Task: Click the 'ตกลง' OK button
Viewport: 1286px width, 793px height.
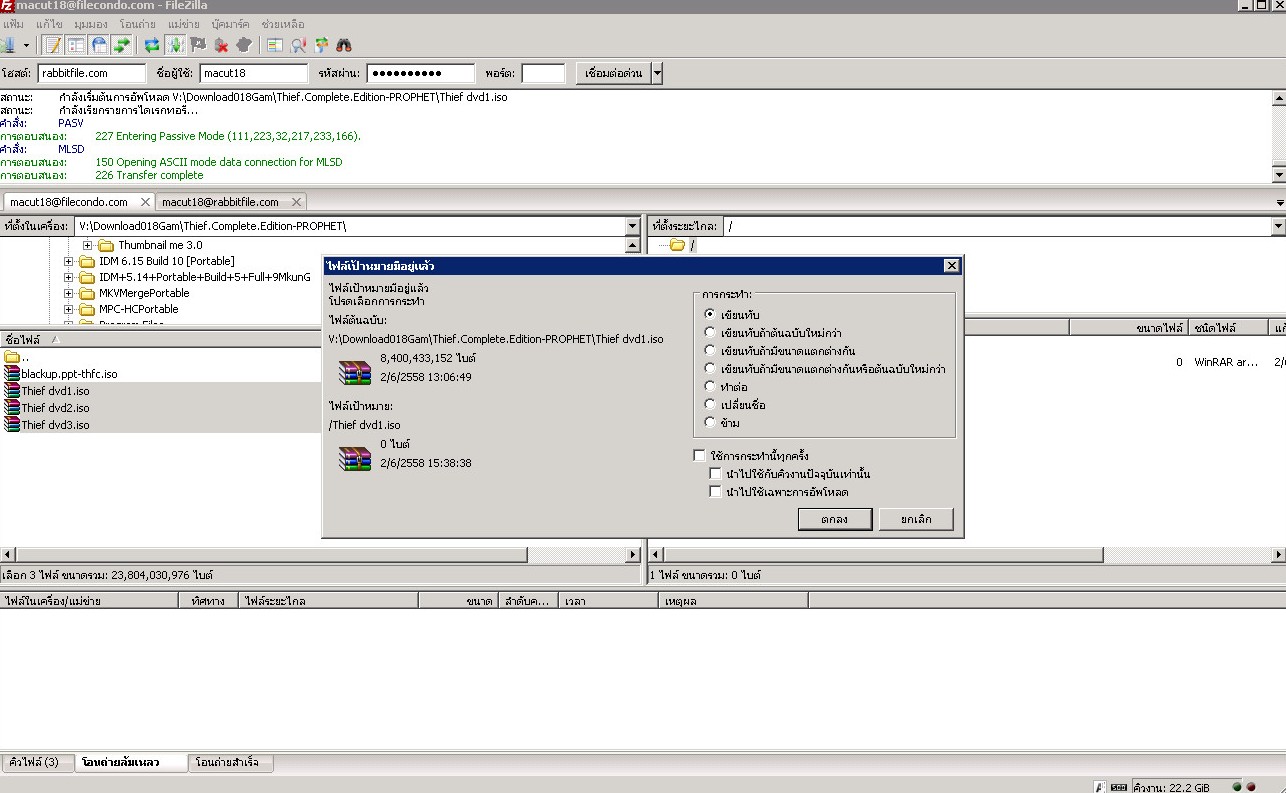Action: (x=835, y=519)
